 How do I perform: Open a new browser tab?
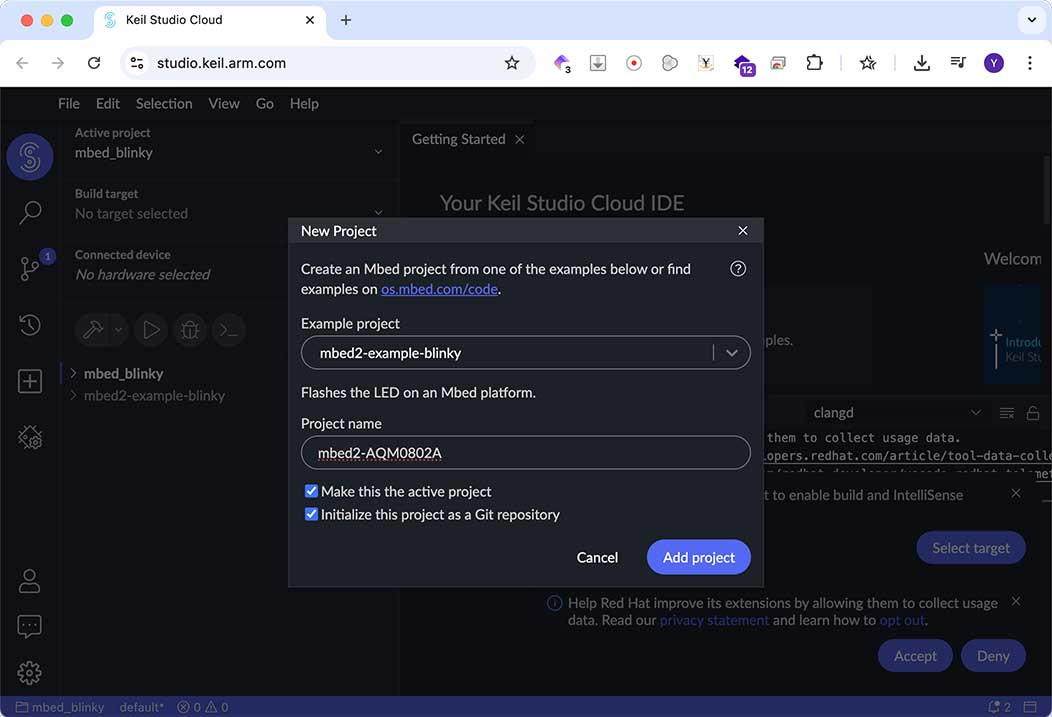[x=346, y=20]
